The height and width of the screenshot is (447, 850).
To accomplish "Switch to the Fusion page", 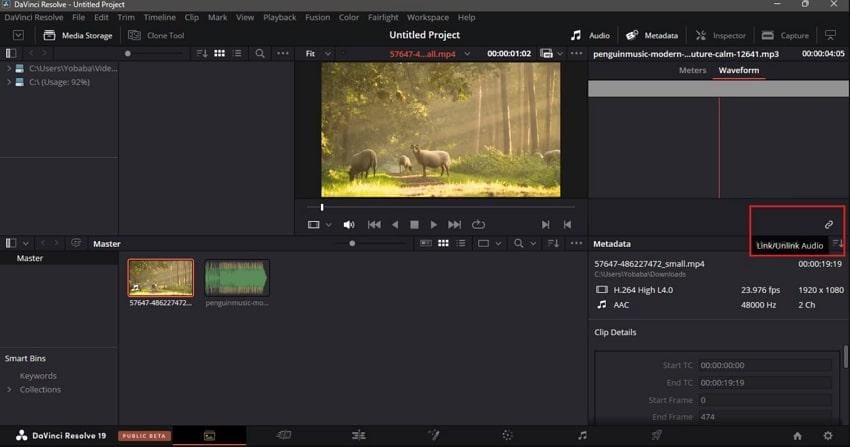I will pos(433,435).
